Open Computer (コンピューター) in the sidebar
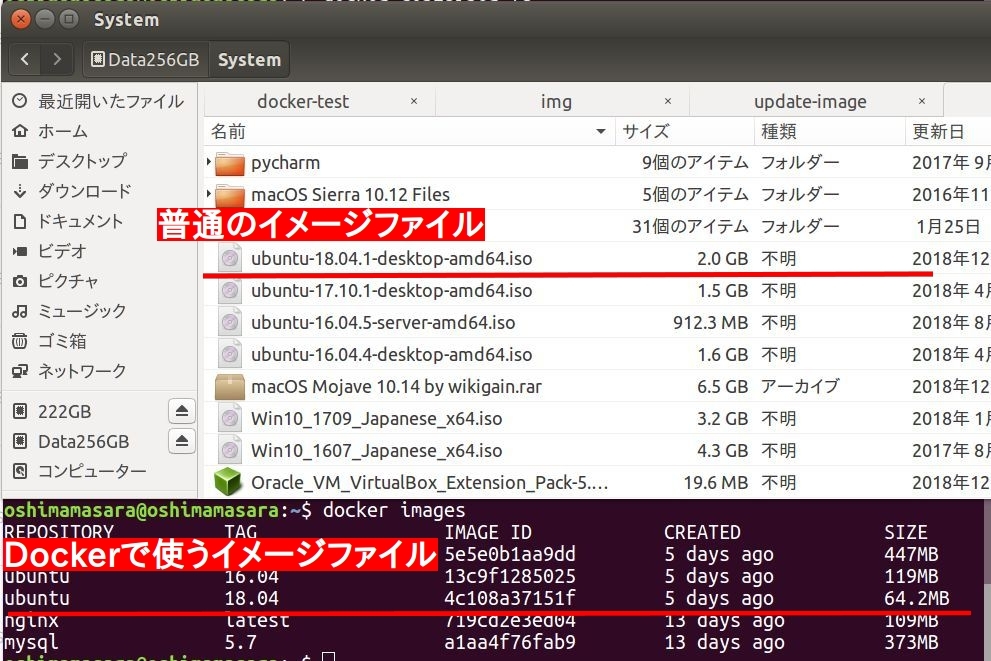The height and width of the screenshot is (661, 991). [79, 471]
